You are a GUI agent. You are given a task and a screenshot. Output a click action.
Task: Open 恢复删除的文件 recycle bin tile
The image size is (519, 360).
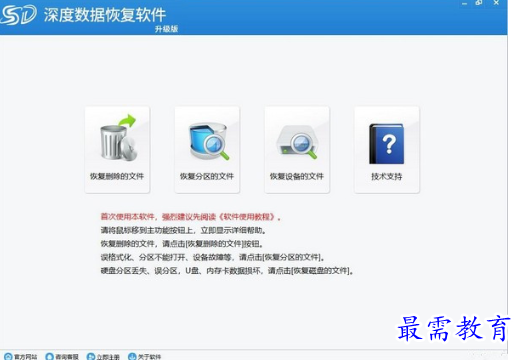117,150
